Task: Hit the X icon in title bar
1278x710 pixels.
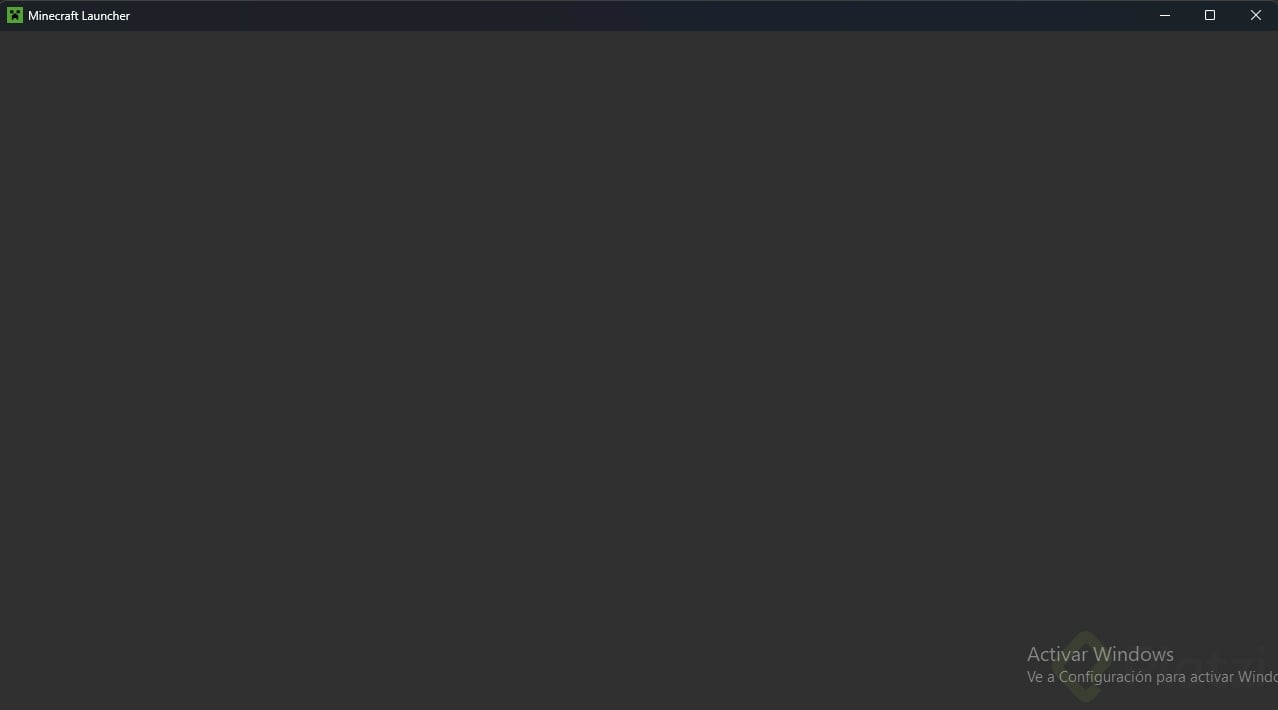Action: (1256, 15)
